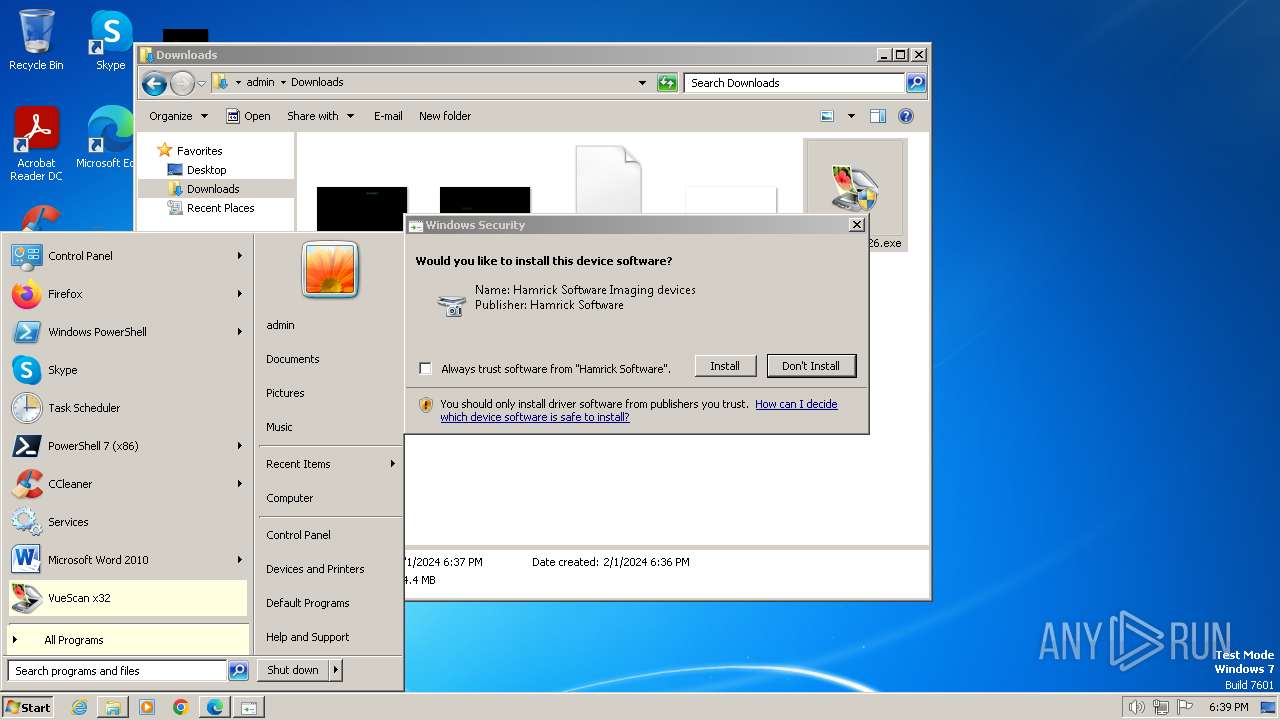This screenshot has width=1280, height=720.
Task: Click Edge taskbar icon
Action: click(x=215, y=707)
